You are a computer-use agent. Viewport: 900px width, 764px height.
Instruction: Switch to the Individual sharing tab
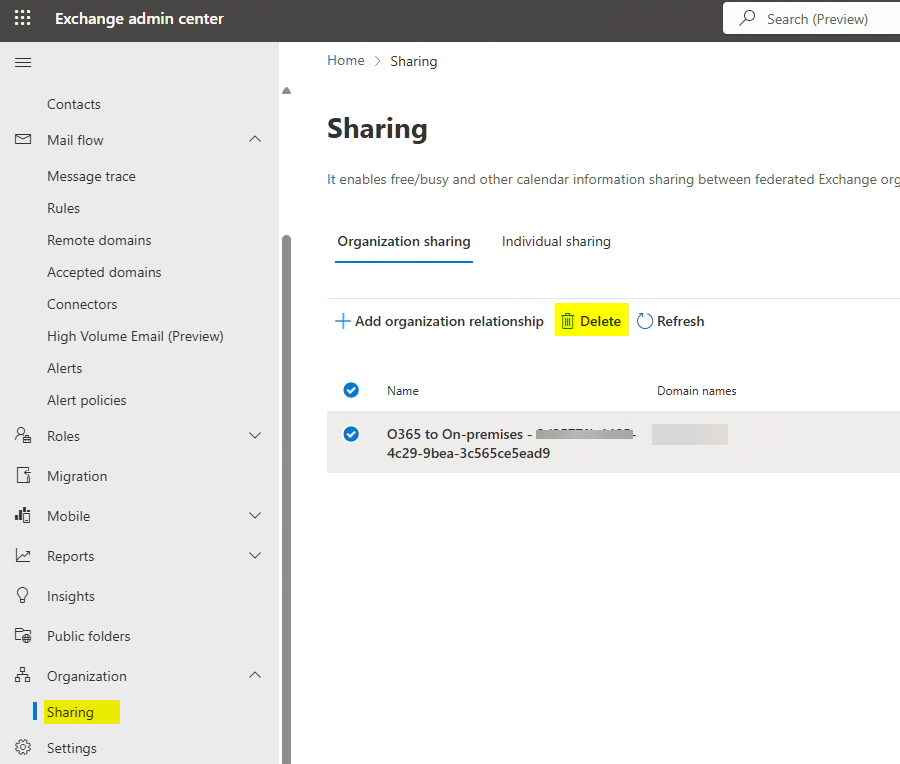[x=556, y=241]
